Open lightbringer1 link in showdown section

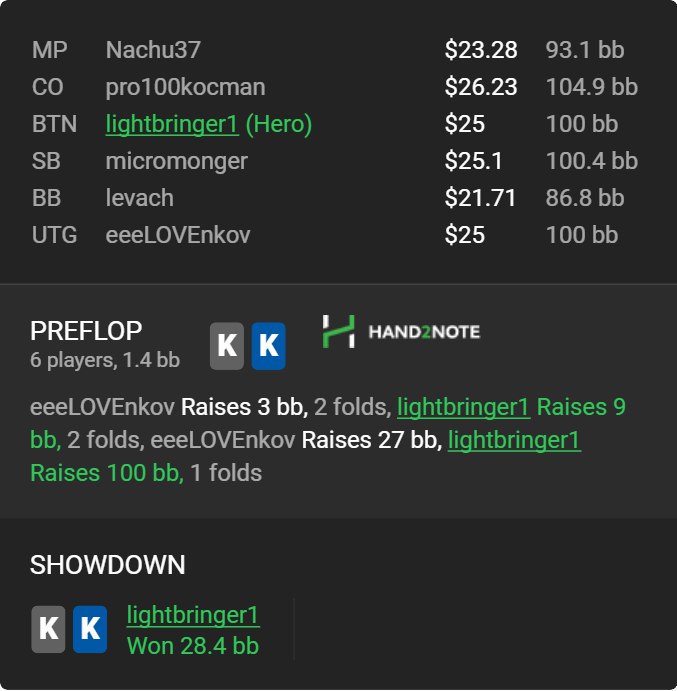(193, 615)
